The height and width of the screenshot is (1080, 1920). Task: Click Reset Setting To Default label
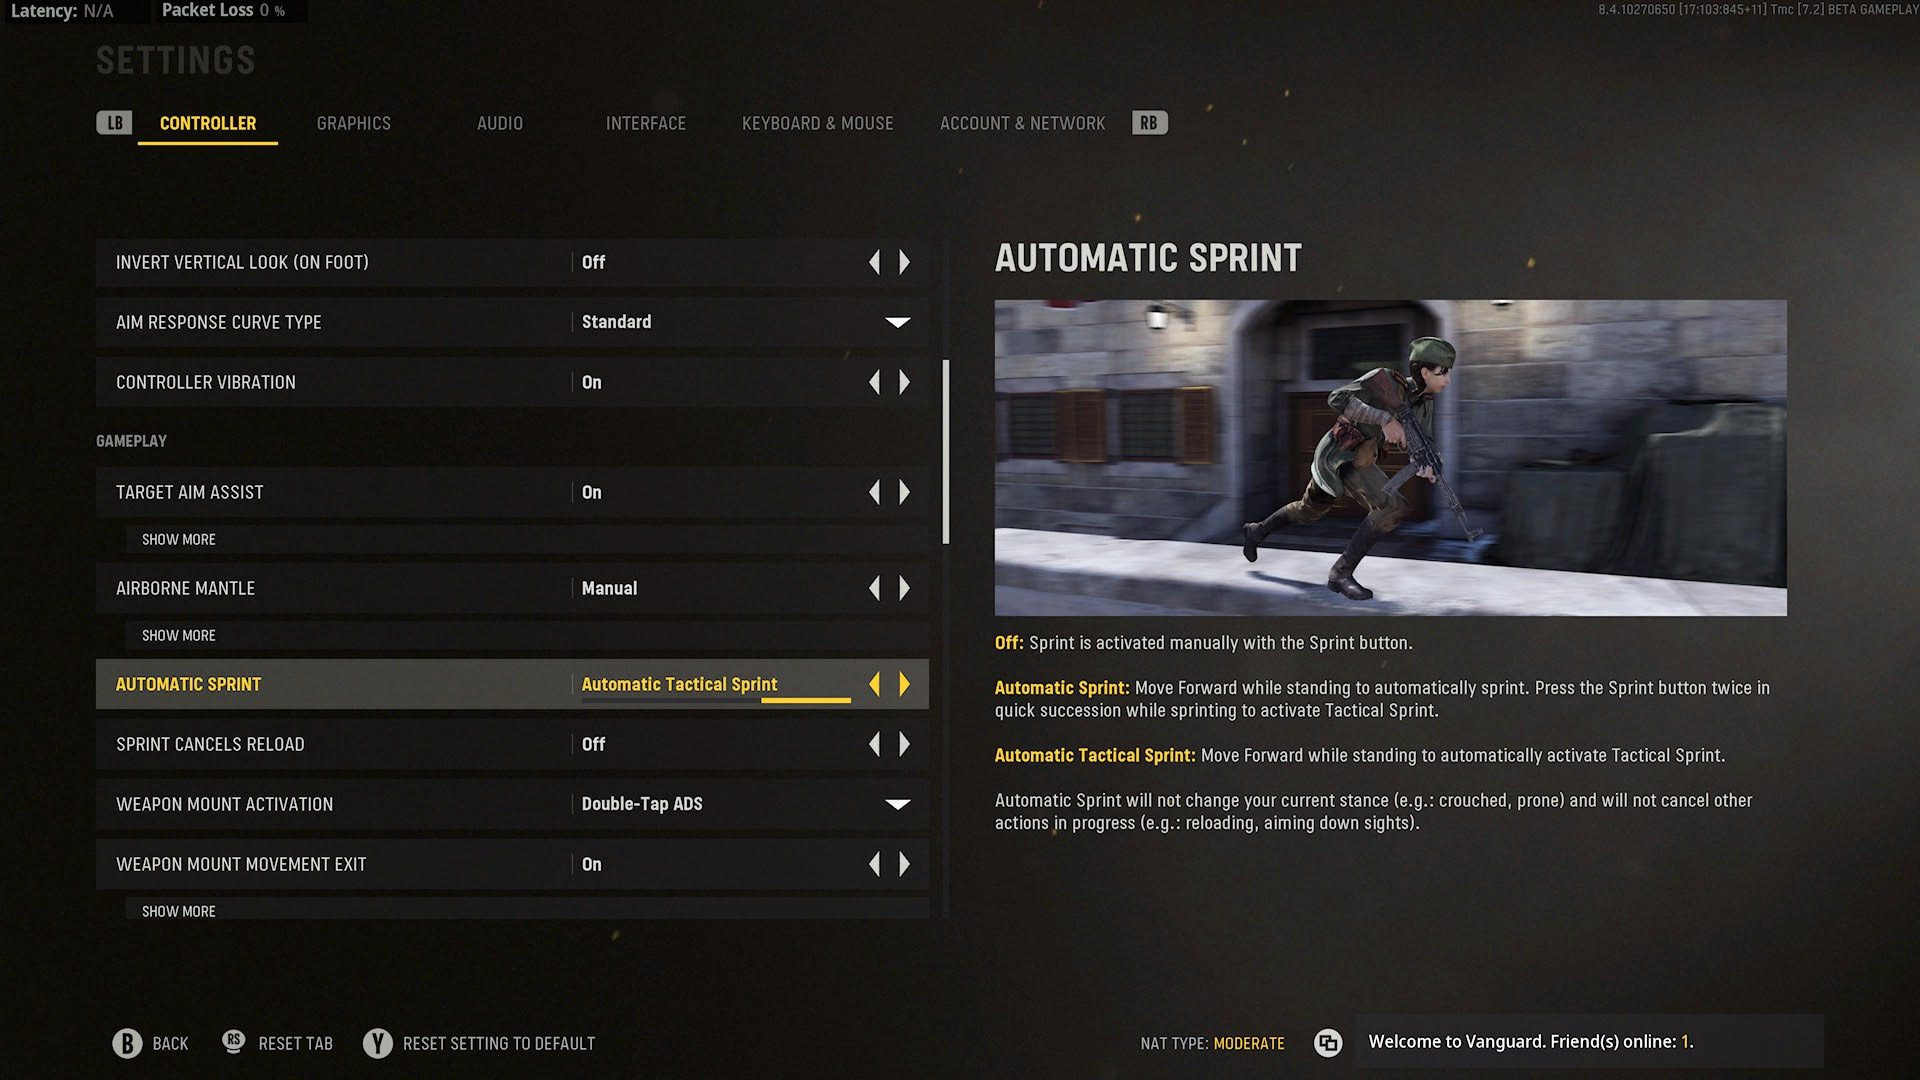(x=499, y=1043)
